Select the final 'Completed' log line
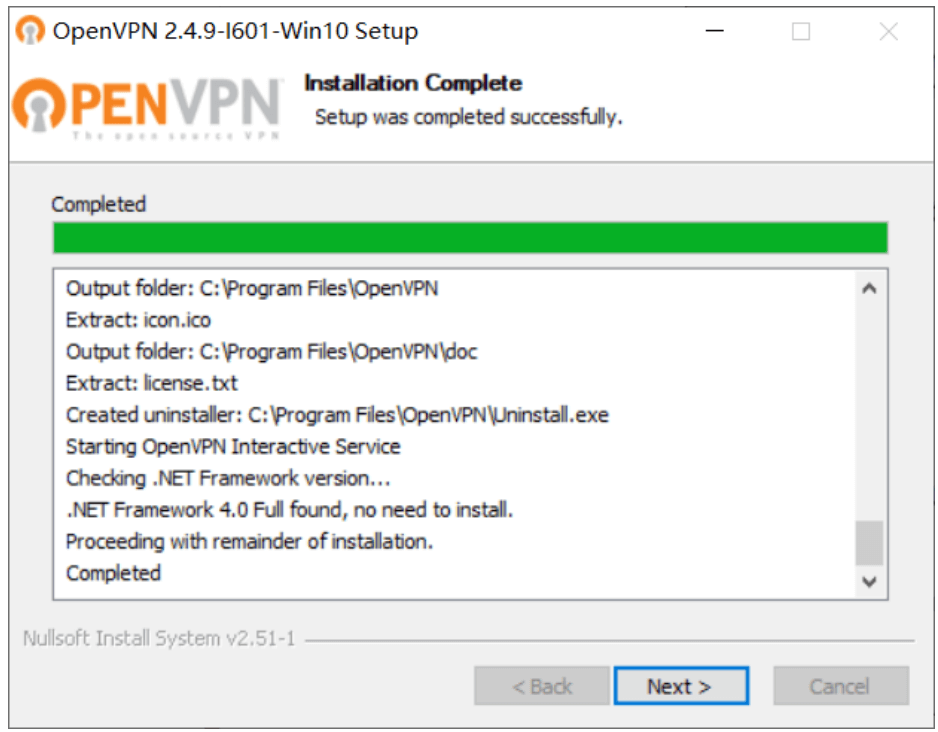The width and height of the screenshot is (938, 732). [x=113, y=573]
